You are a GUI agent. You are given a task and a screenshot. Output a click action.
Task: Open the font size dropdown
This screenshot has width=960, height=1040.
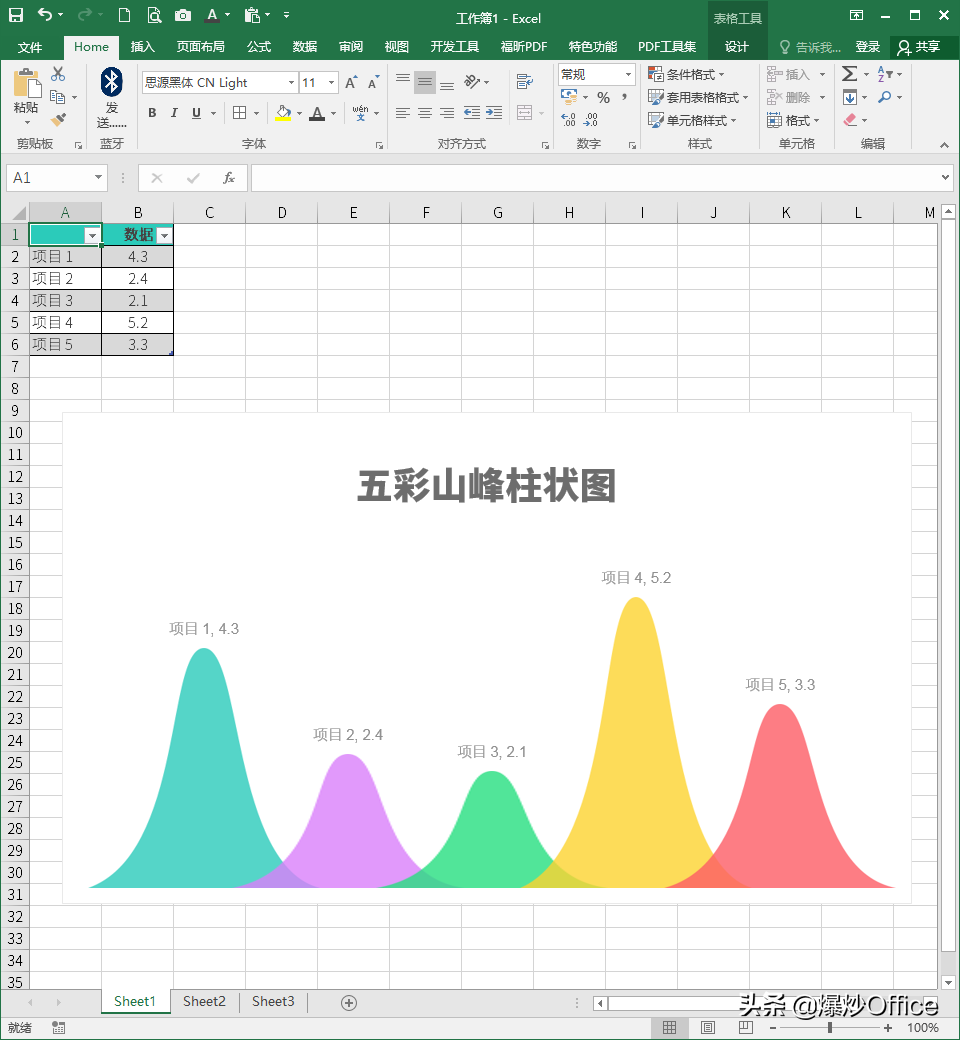pyautogui.click(x=332, y=82)
